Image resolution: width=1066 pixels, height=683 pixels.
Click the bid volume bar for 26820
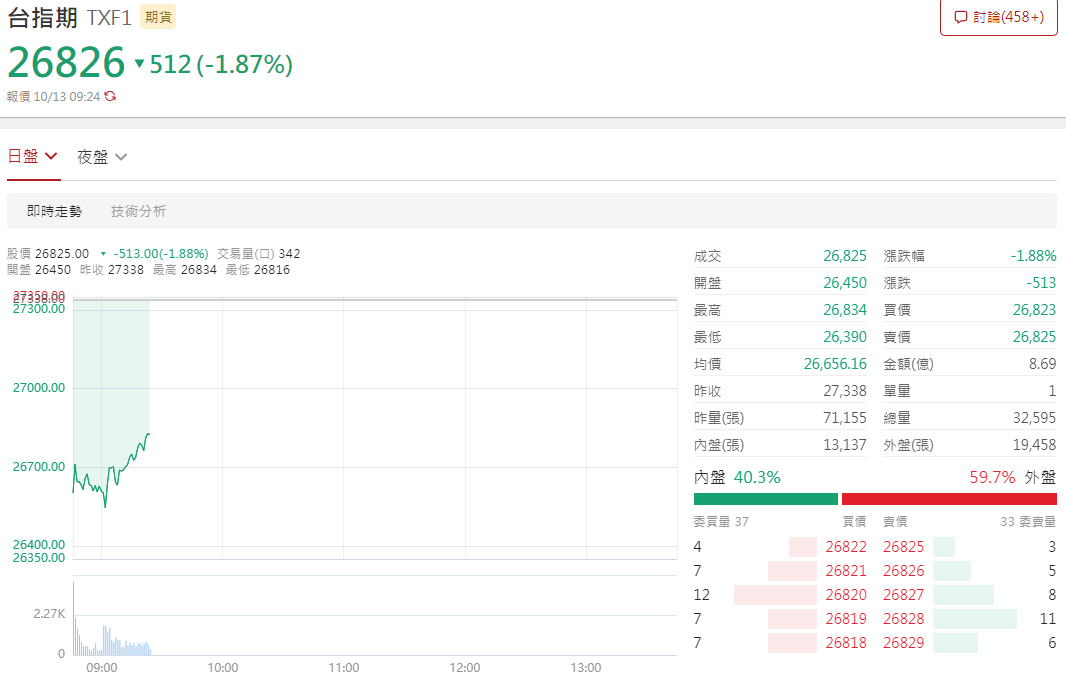click(775, 595)
